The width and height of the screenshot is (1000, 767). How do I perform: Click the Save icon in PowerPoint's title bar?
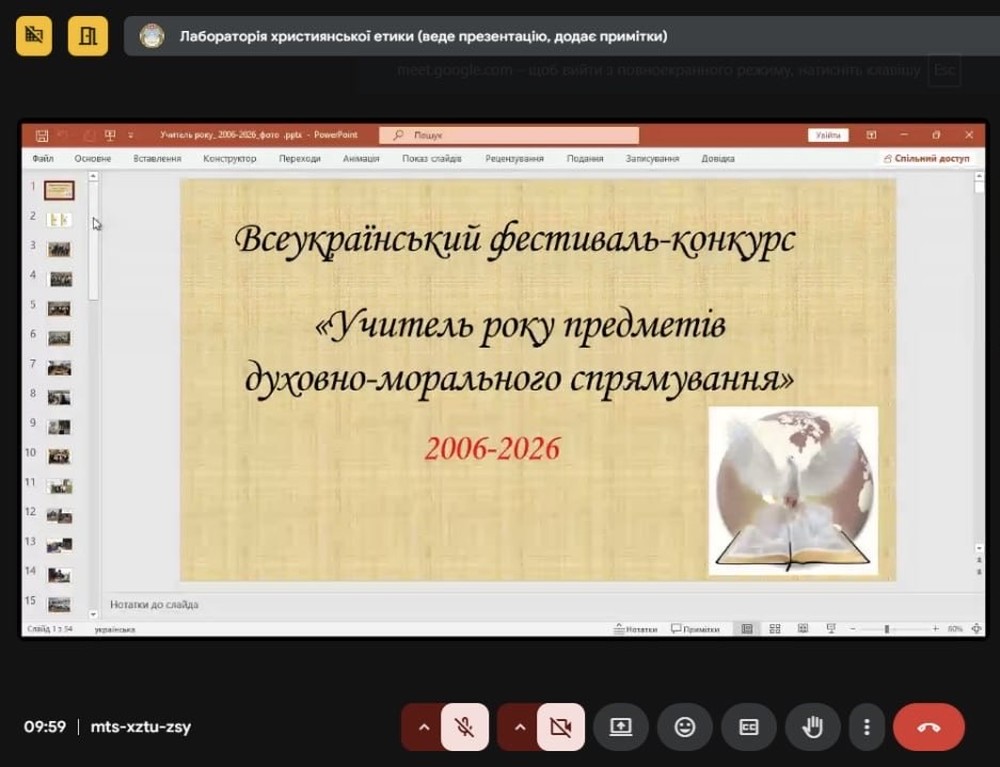42,135
